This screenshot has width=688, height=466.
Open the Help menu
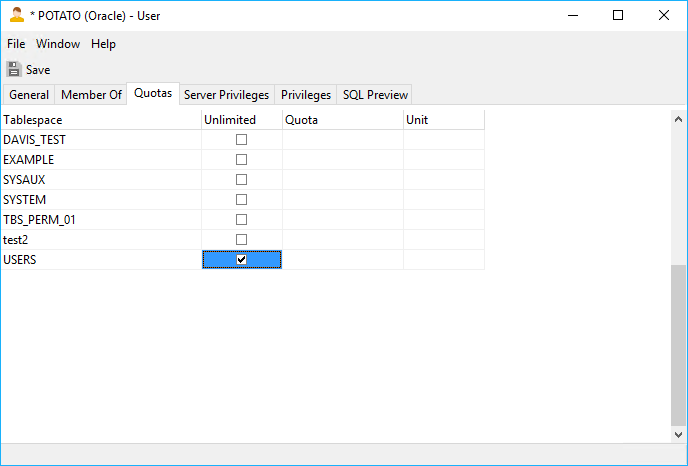pyautogui.click(x=103, y=44)
